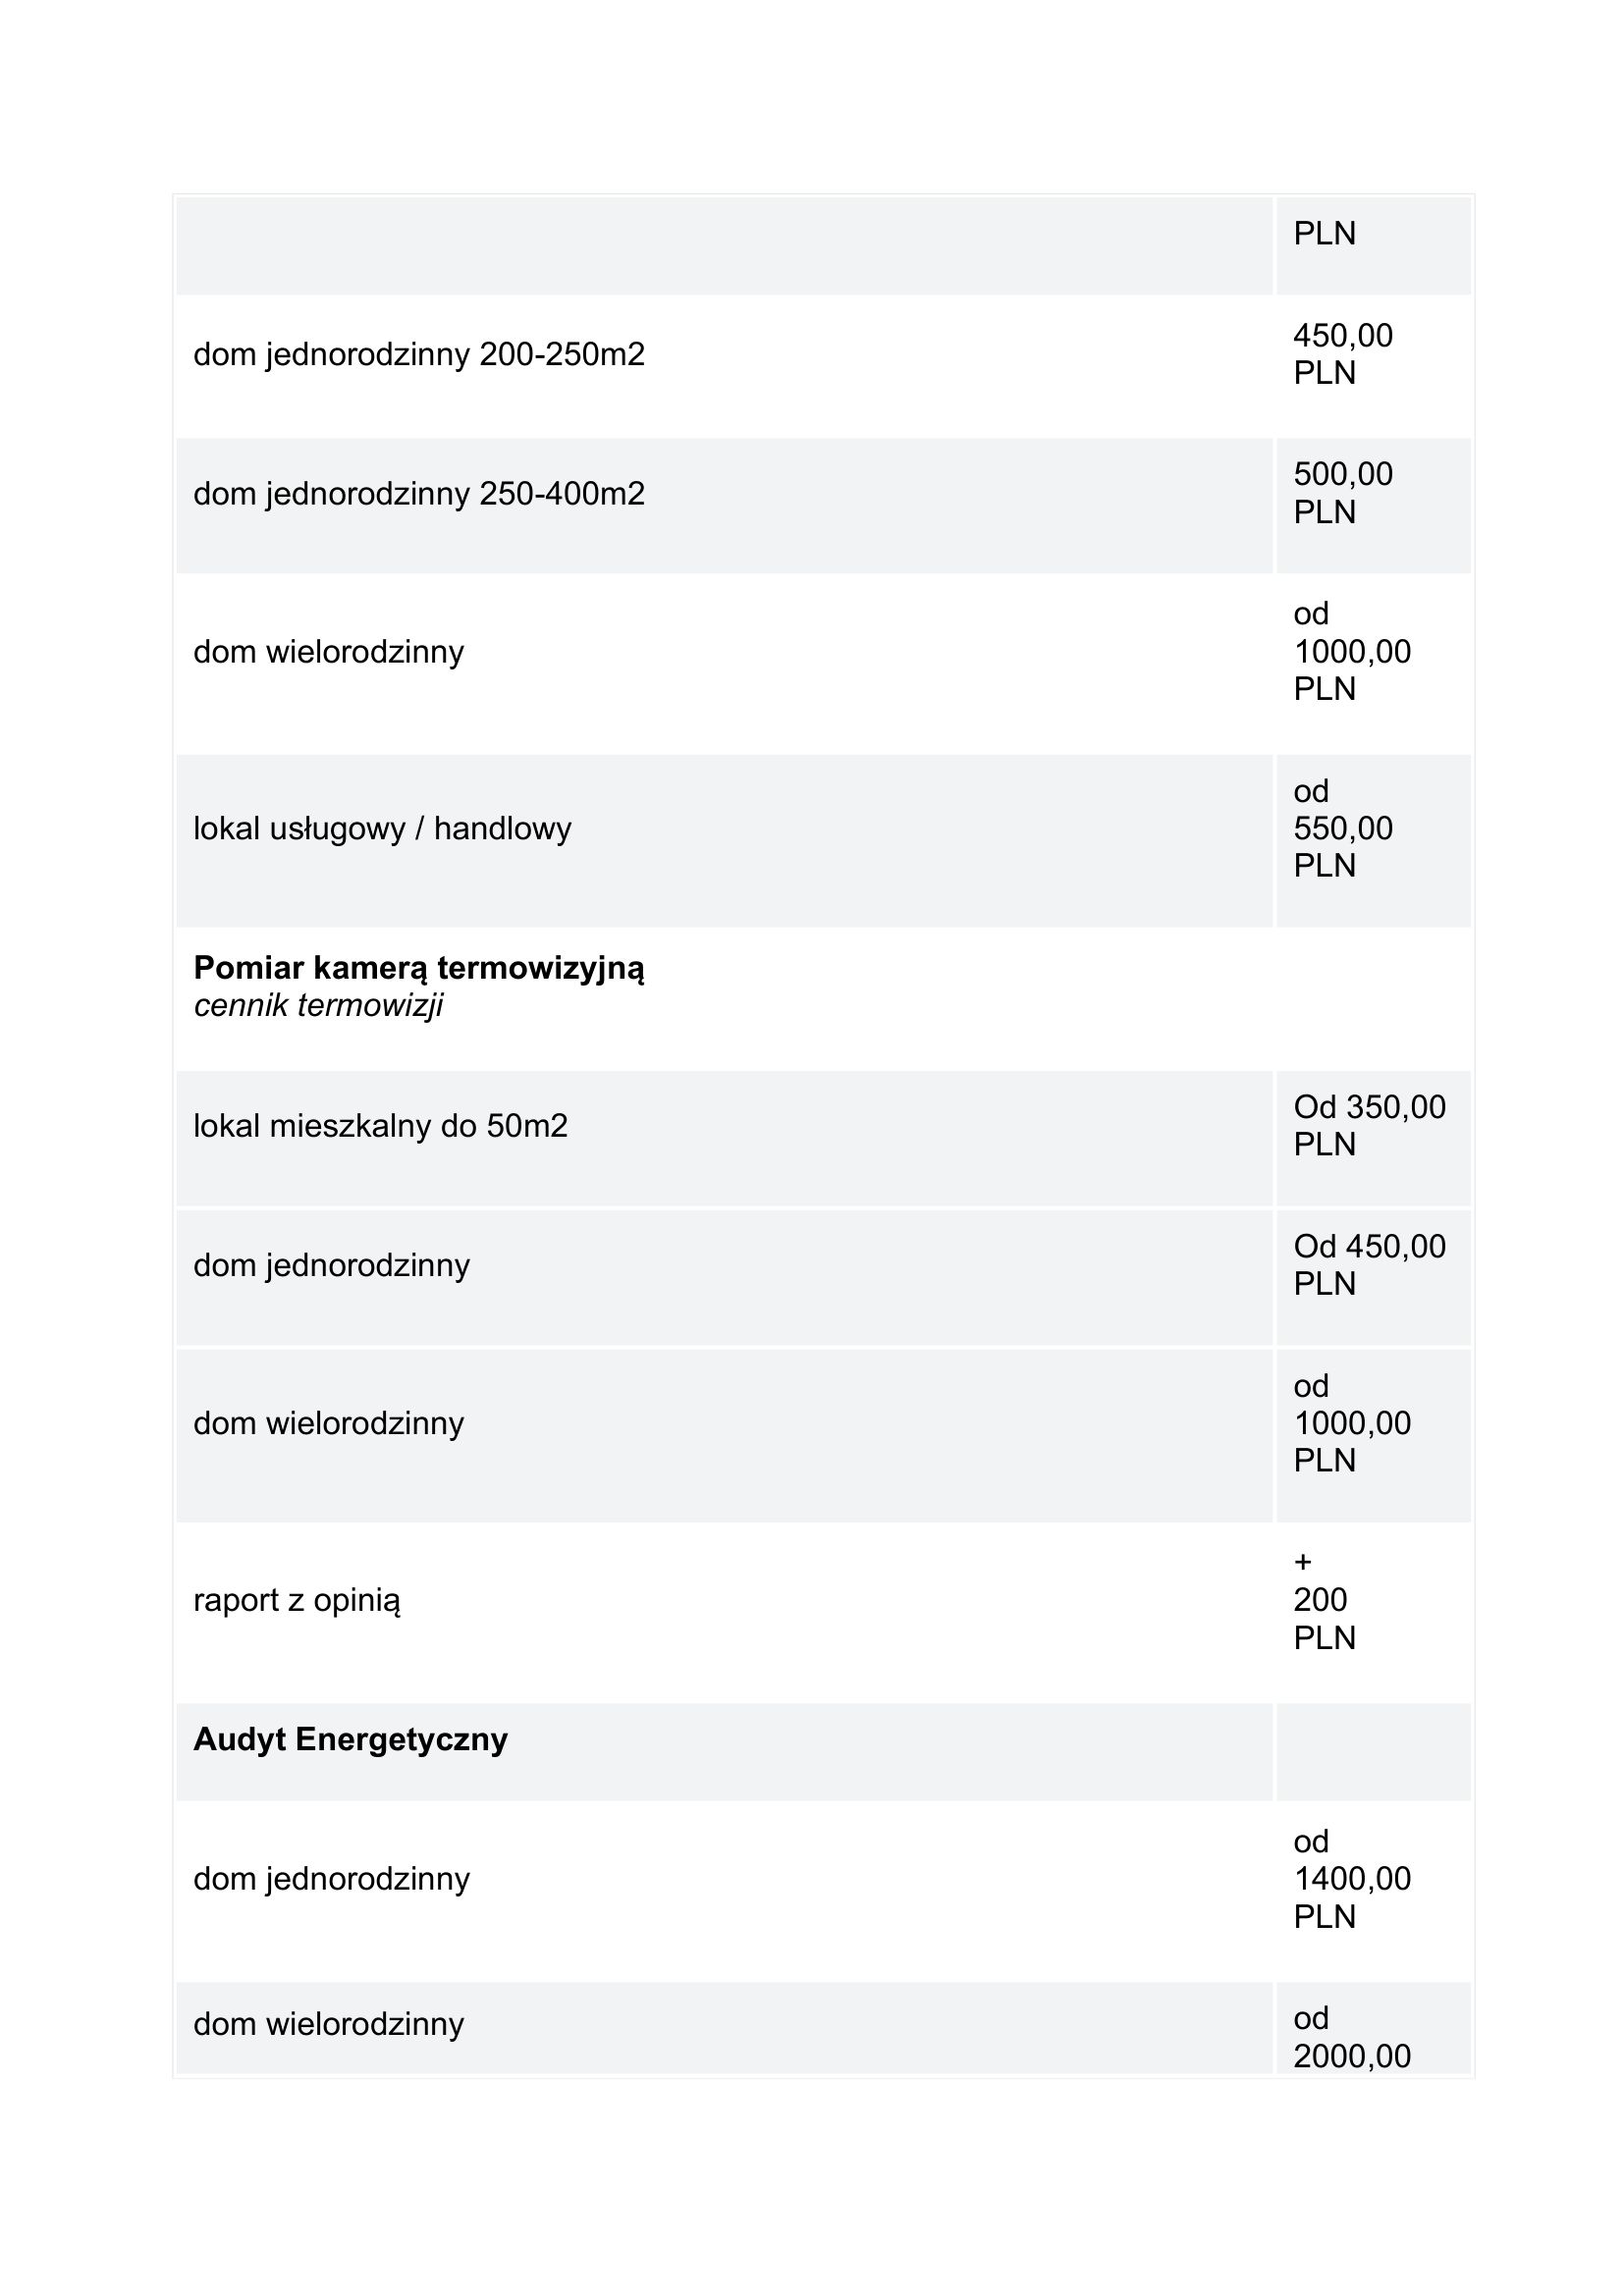The width and height of the screenshot is (1624, 2296).
Task: Click 'raport z opinią' row label
Action: [297, 1600]
